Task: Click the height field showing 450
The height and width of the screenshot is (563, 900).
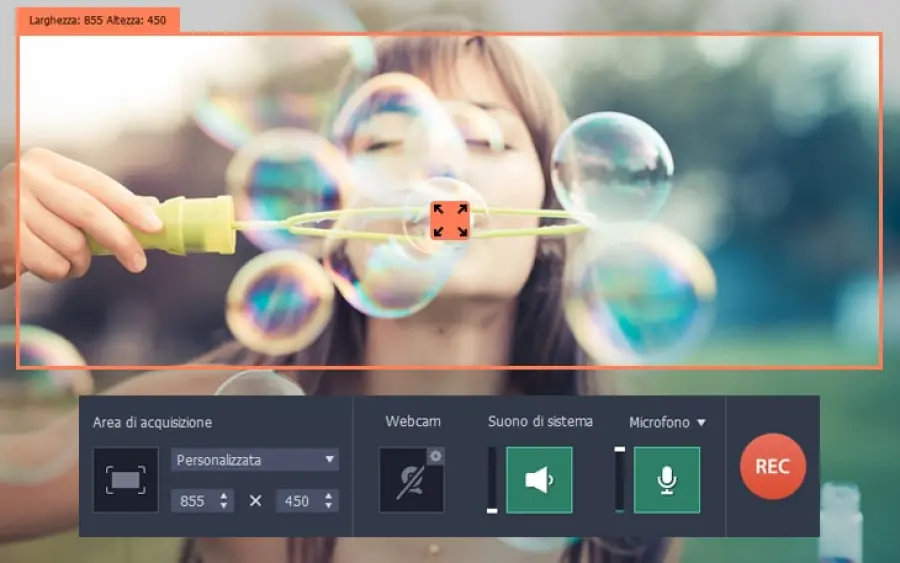Action: (298, 501)
